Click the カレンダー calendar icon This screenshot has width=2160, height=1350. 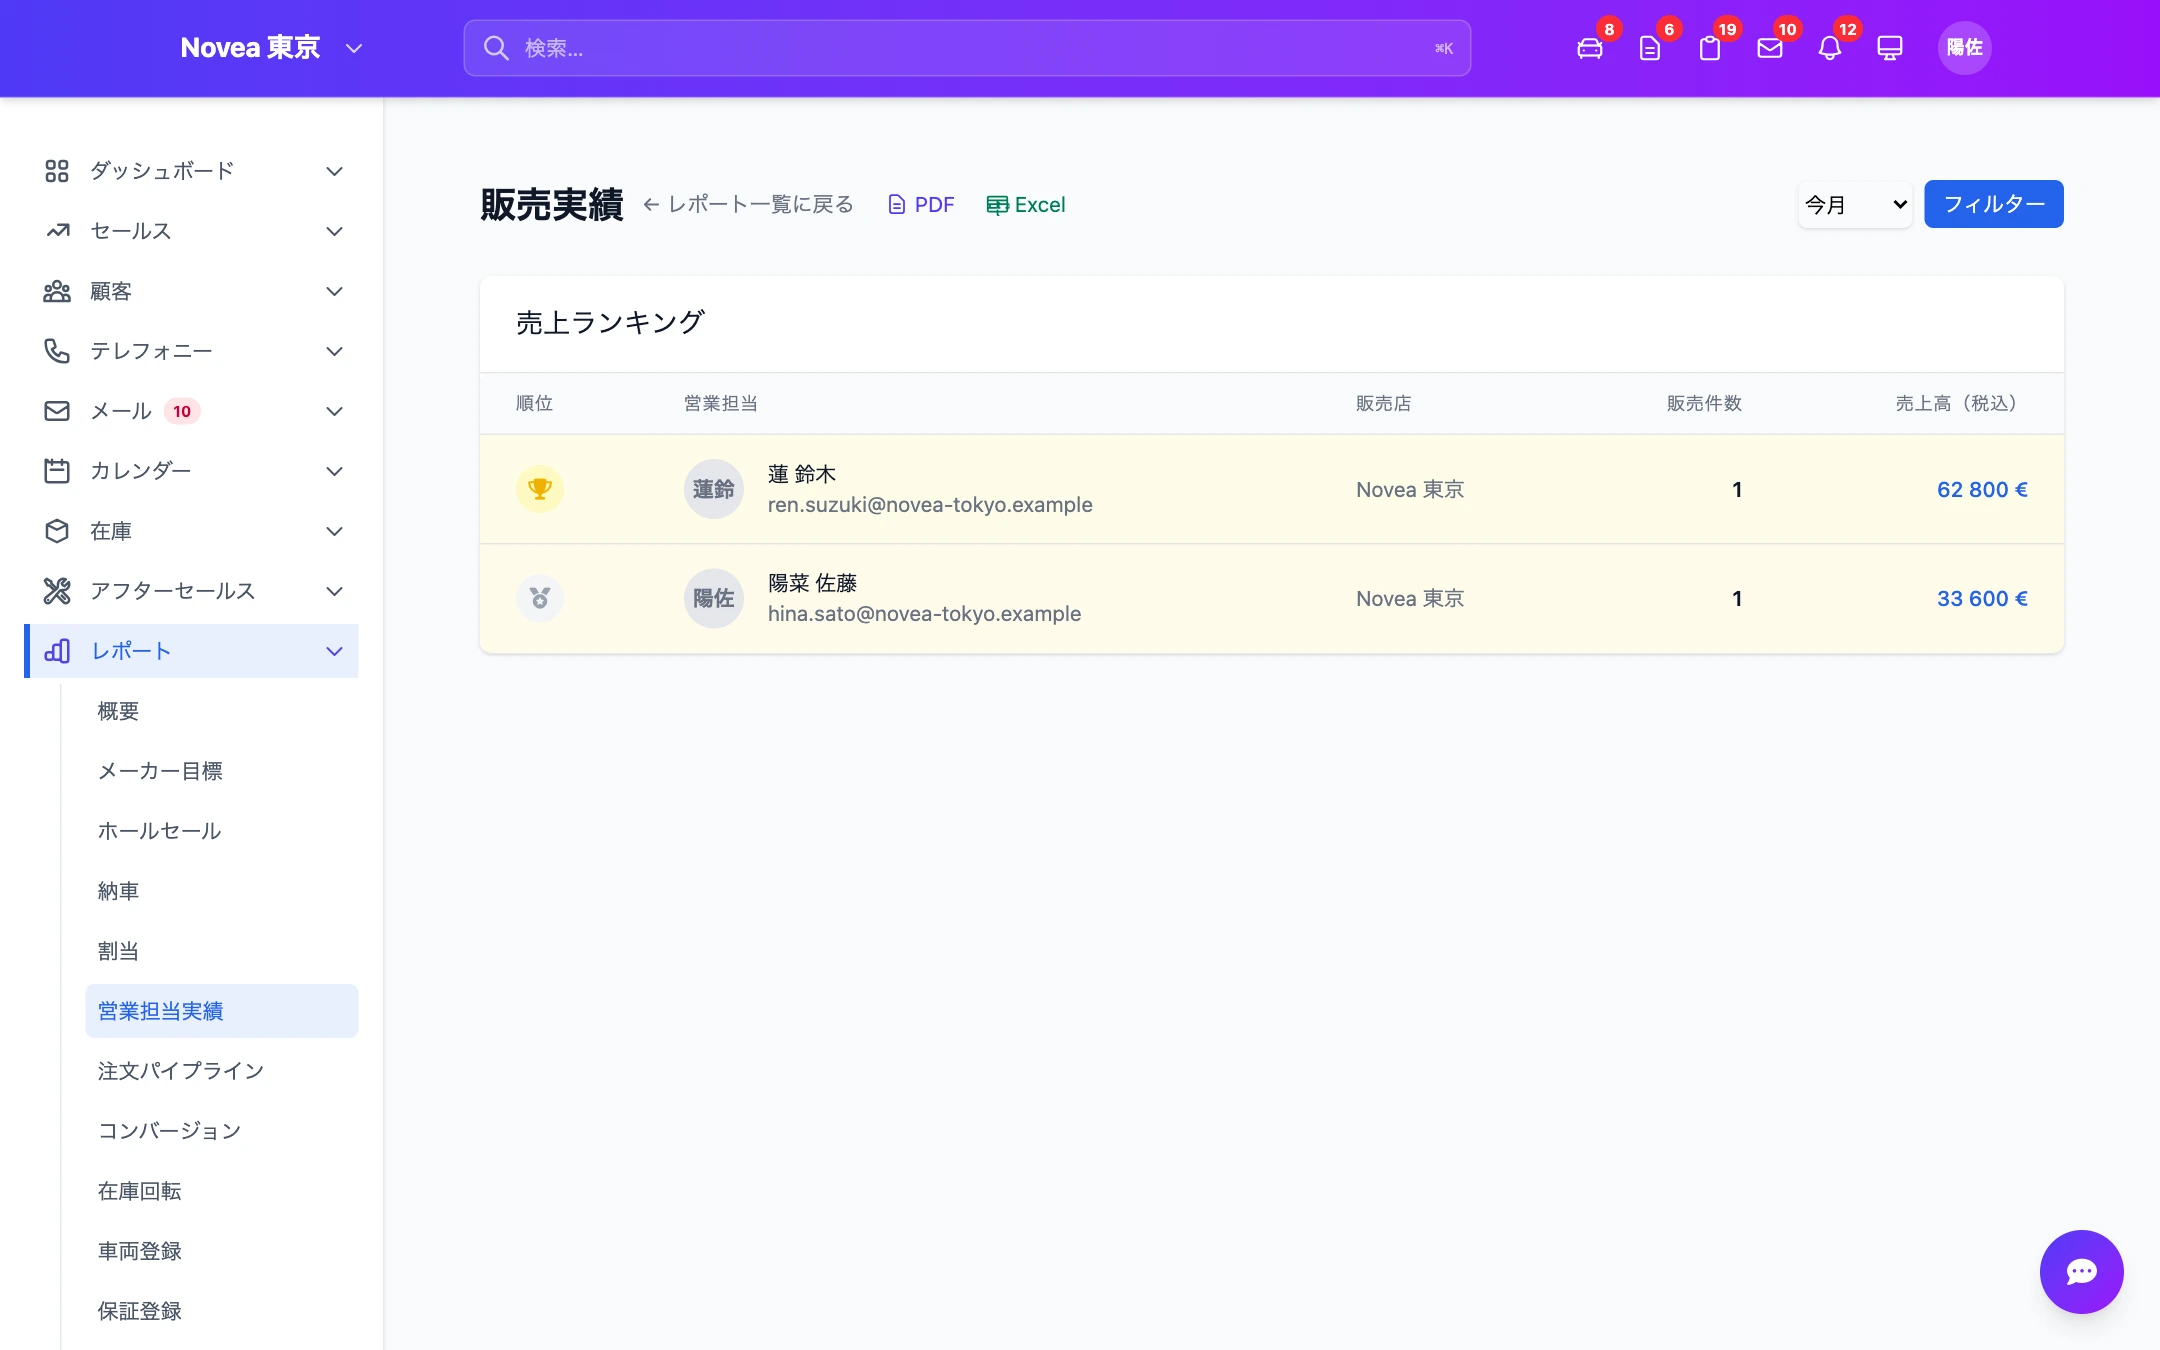[x=57, y=471]
